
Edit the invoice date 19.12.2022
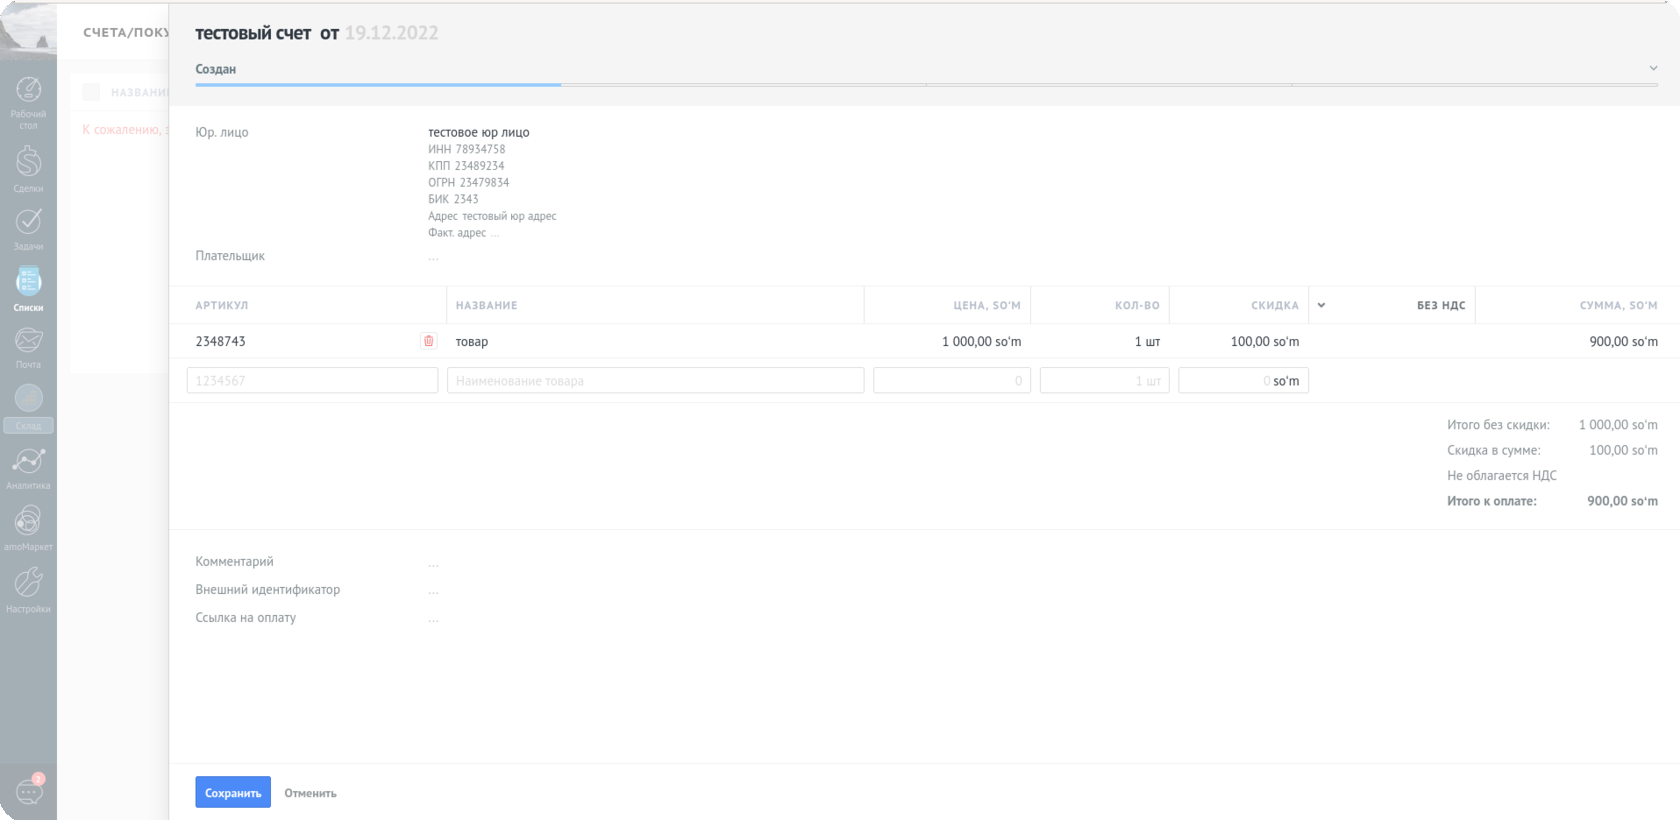click(391, 33)
